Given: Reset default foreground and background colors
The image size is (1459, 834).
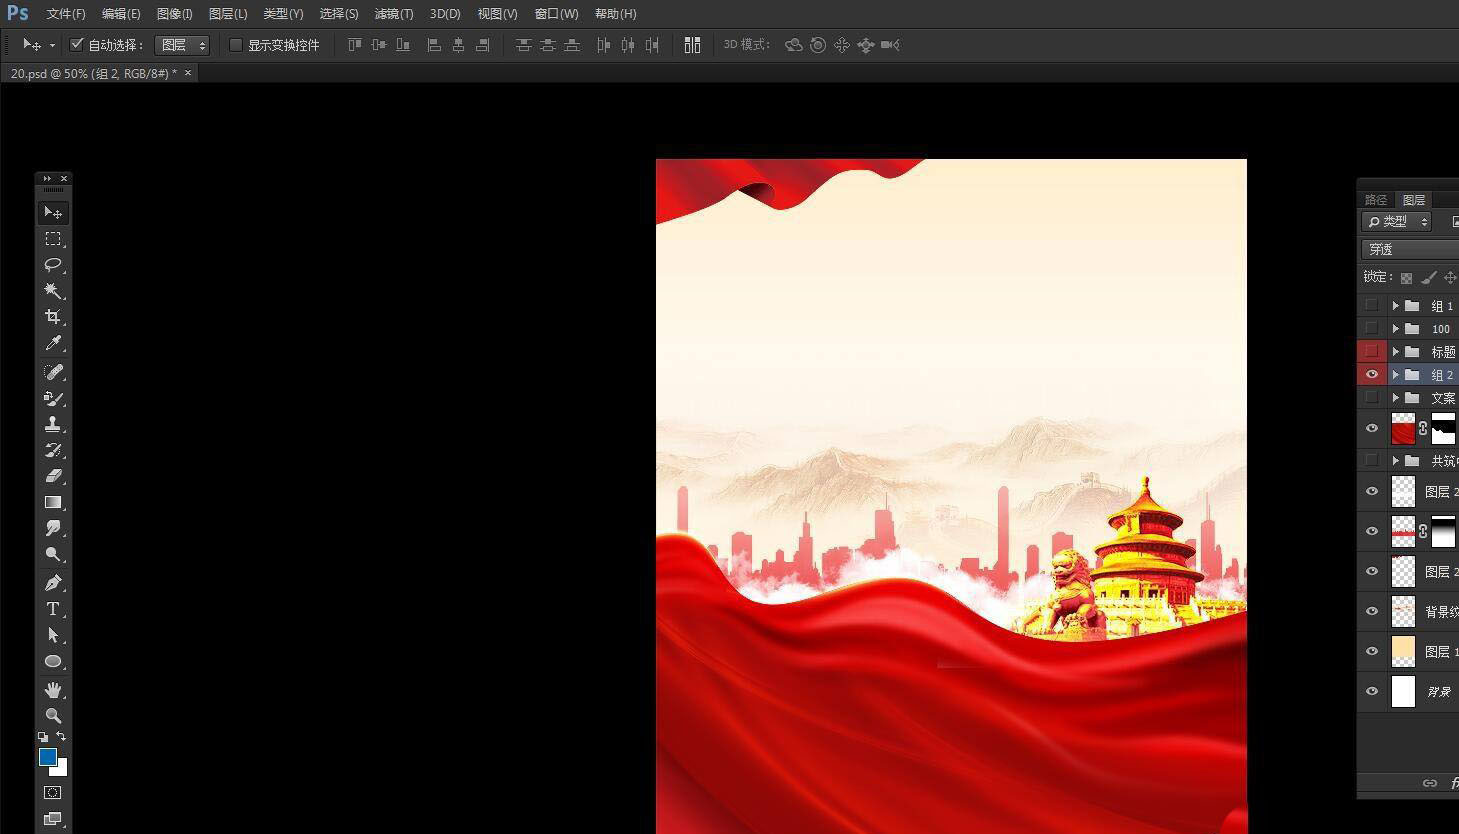Looking at the screenshot, I should click(x=43, y=737).
